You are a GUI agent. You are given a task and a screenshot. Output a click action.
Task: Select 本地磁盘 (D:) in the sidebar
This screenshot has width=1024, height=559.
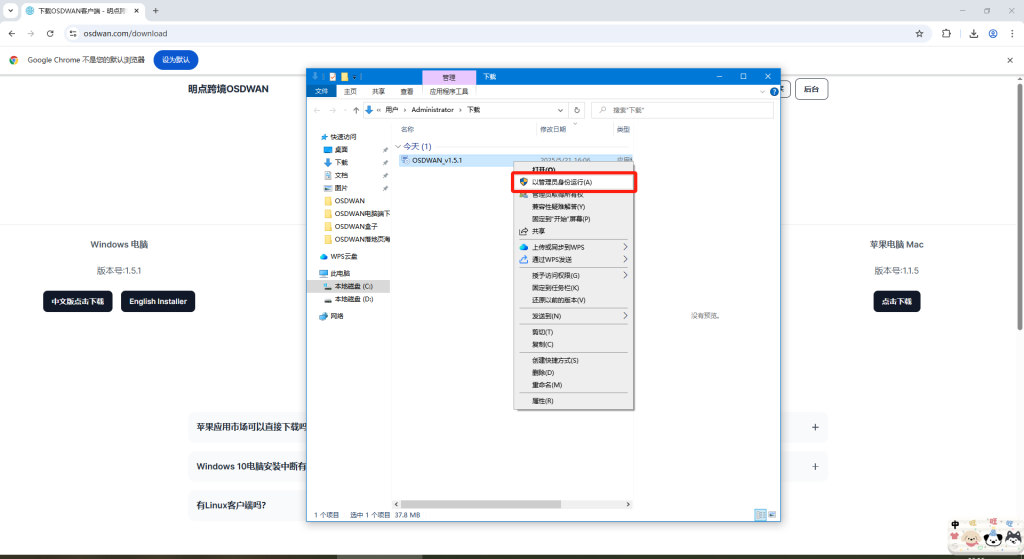[353, 299]
